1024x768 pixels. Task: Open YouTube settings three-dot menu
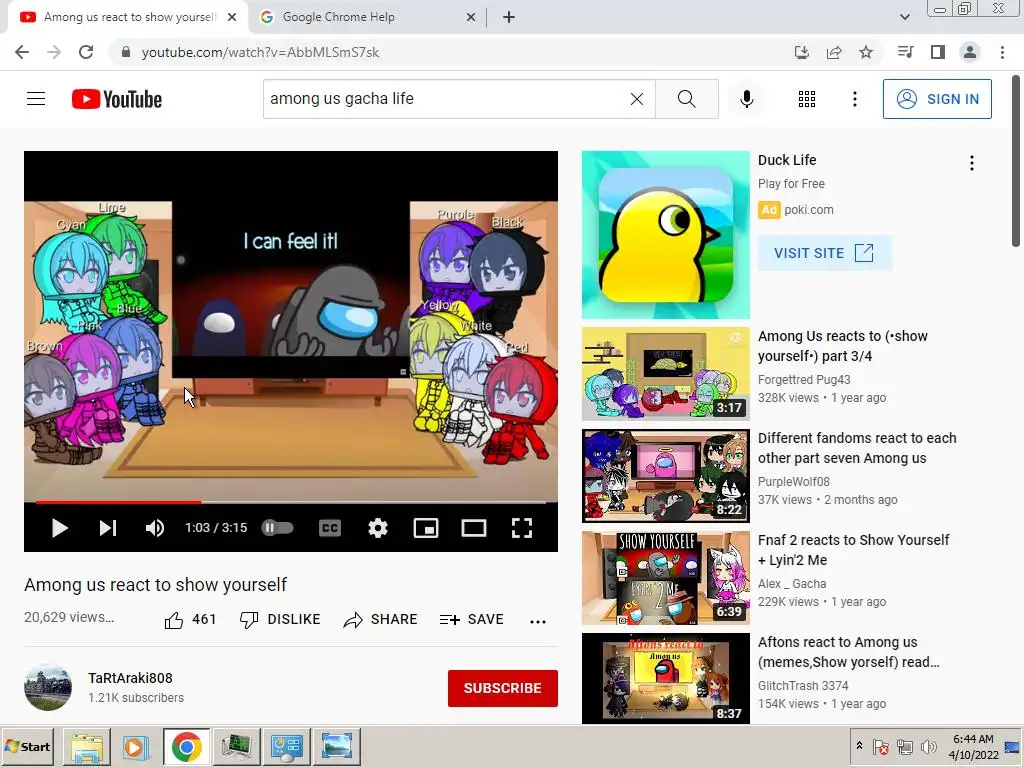click(x=854, y=99)
